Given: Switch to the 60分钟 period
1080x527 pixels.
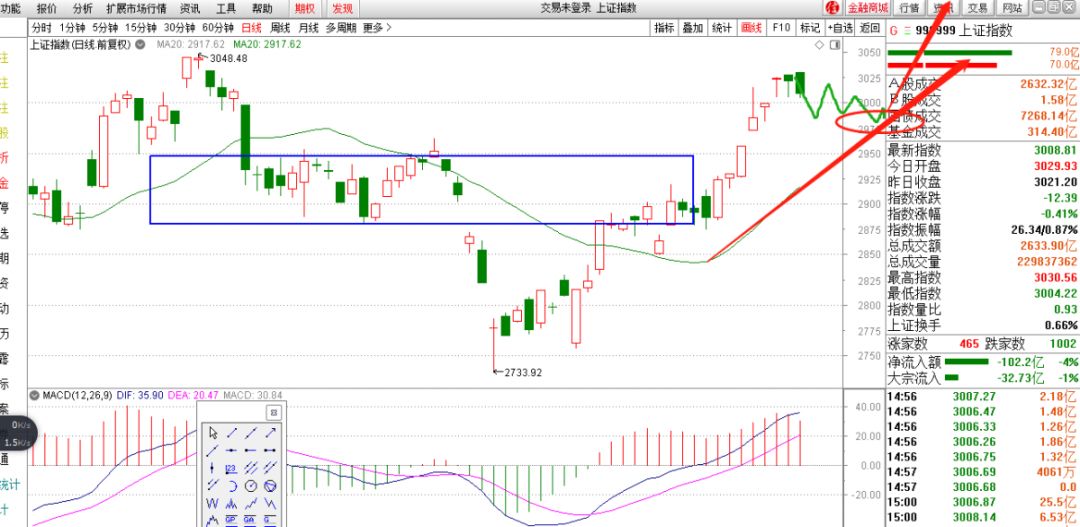Looking at the screenshot, I should click(x=218, y=28).
